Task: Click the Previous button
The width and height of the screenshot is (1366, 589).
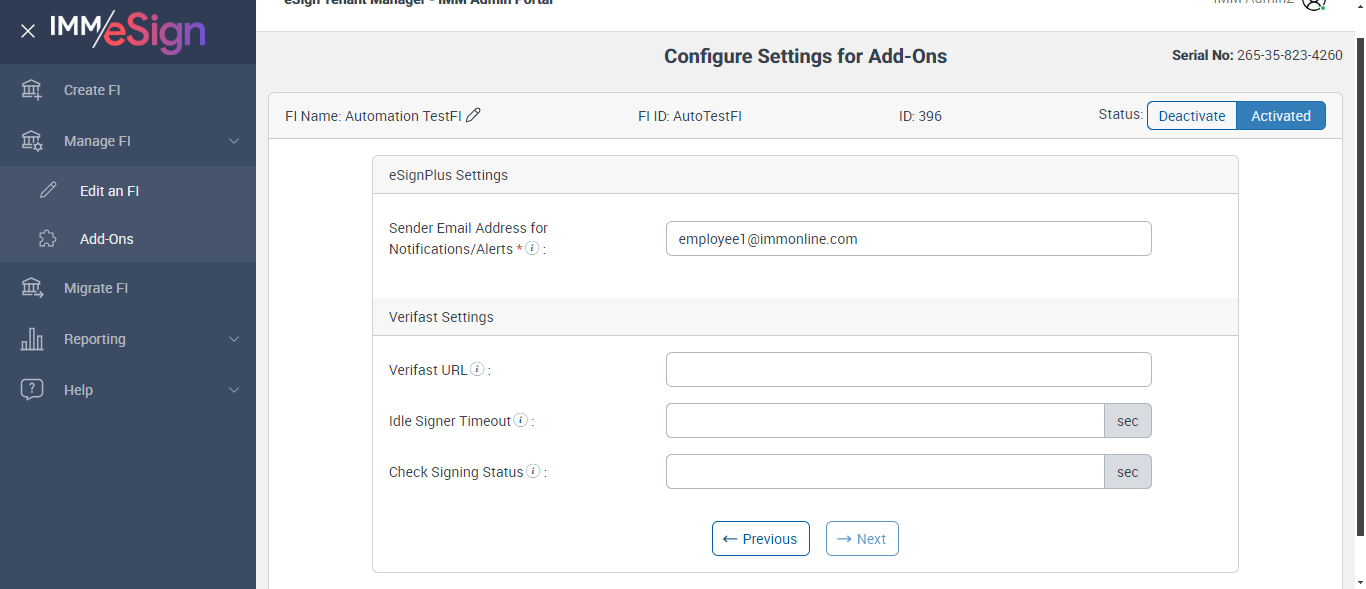Action: (760, 539)
